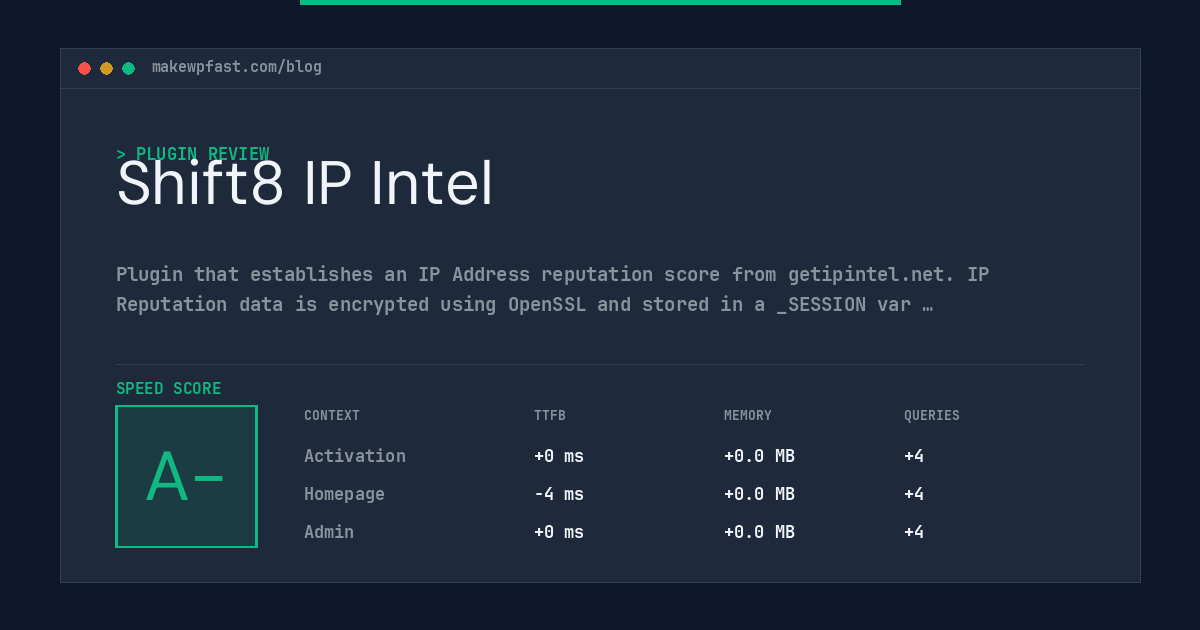Select the Activation row label
This screenshot has height=630, width=1200.
[355, 456]
